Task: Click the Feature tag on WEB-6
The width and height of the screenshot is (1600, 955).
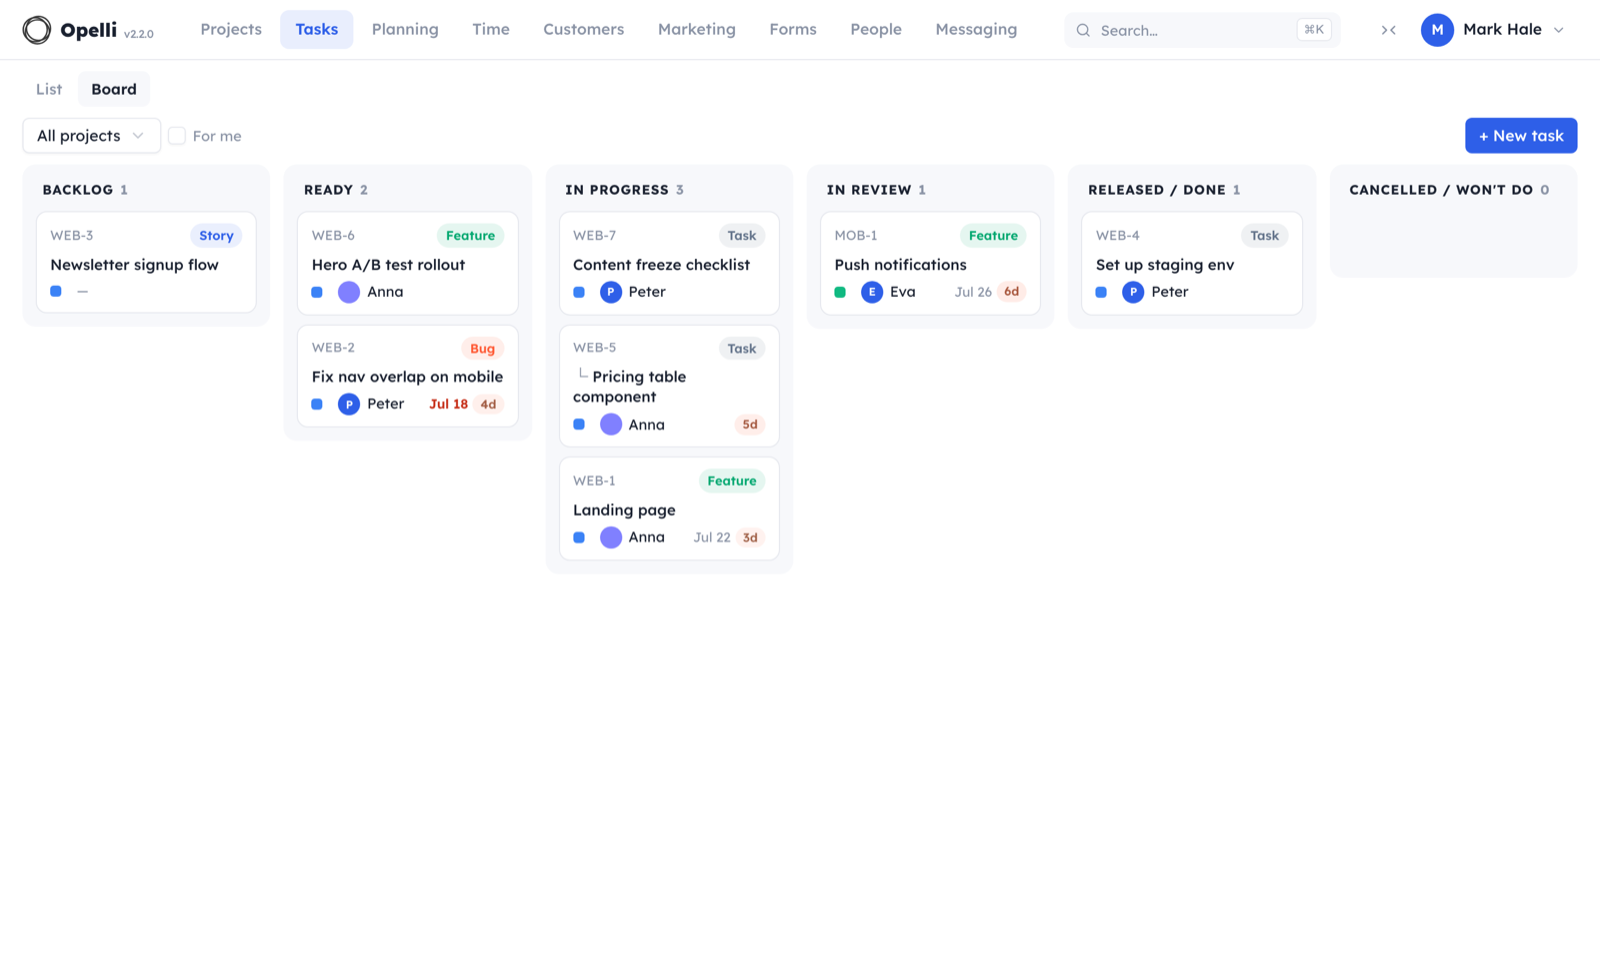Action: click(470, 236)
